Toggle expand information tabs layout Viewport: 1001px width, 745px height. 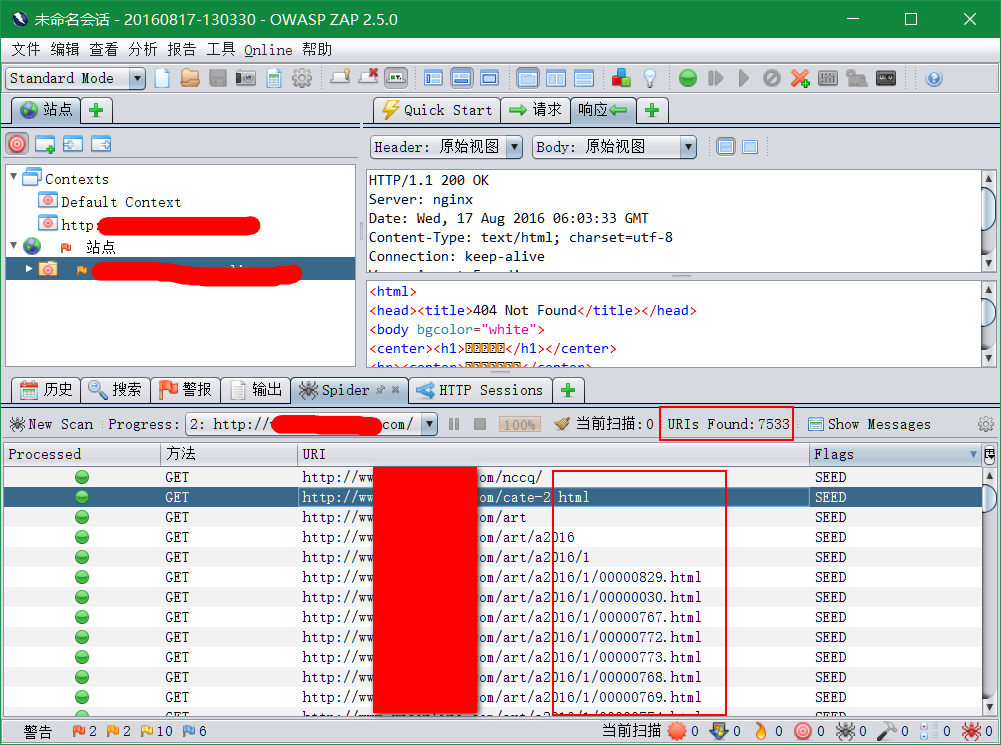click(x=462, y=78)
